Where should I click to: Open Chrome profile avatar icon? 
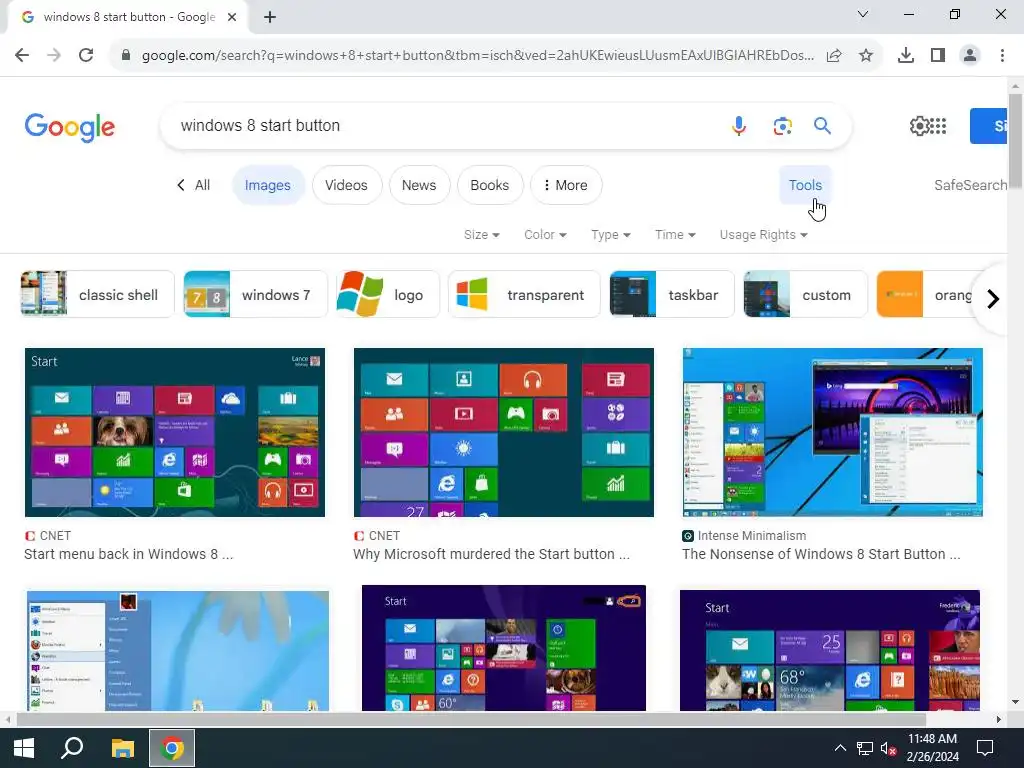(x=970, y=56)
